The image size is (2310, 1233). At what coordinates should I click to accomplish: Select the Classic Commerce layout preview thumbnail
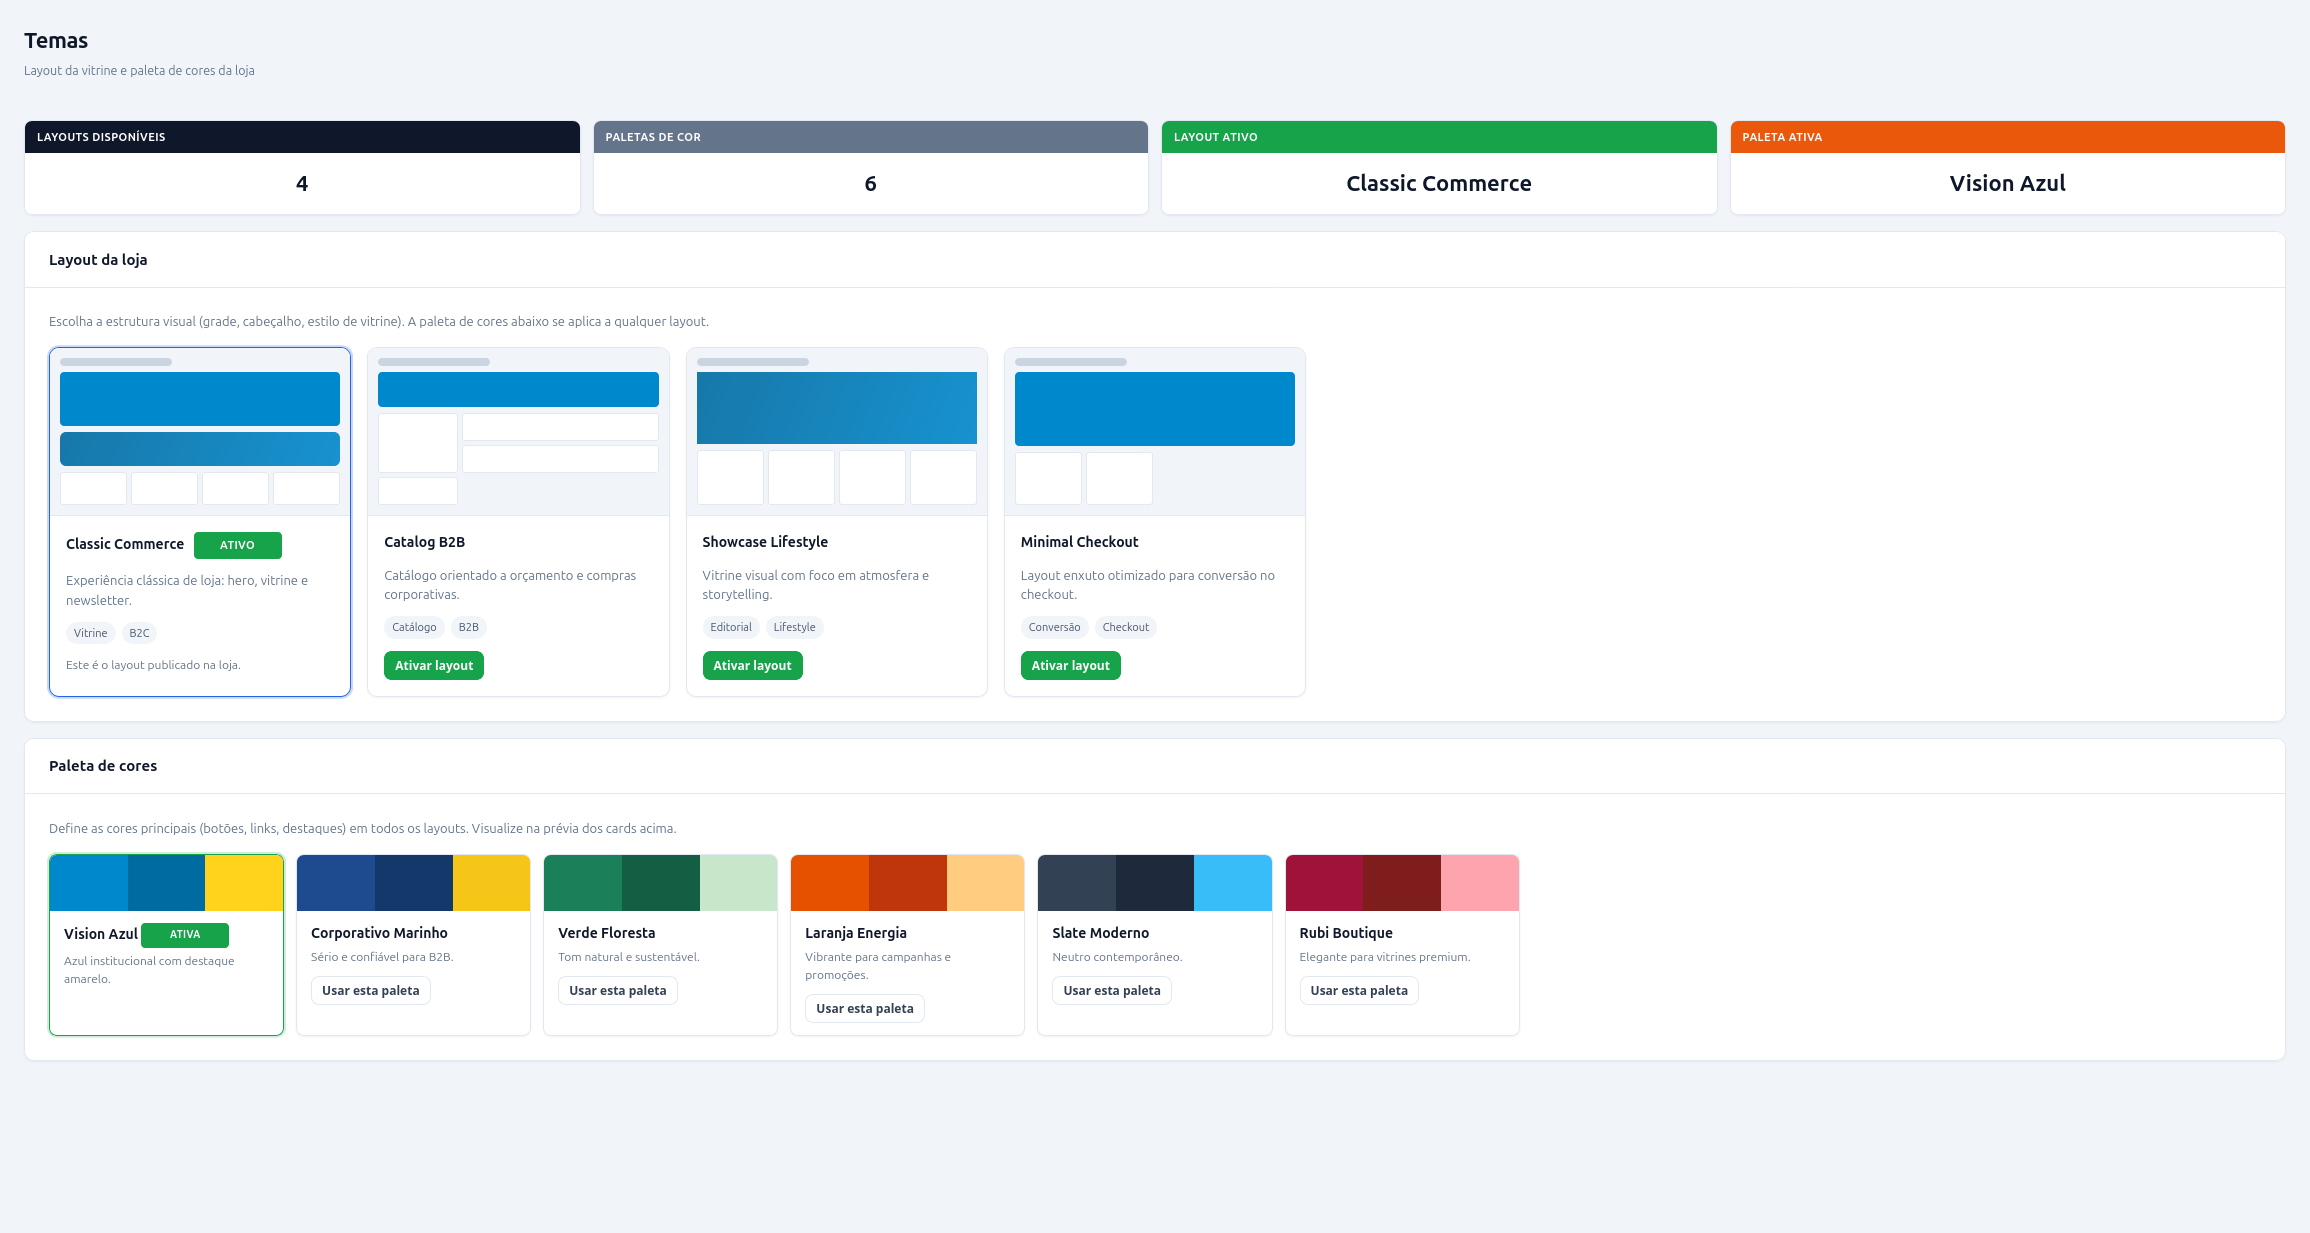pos(200,432)
